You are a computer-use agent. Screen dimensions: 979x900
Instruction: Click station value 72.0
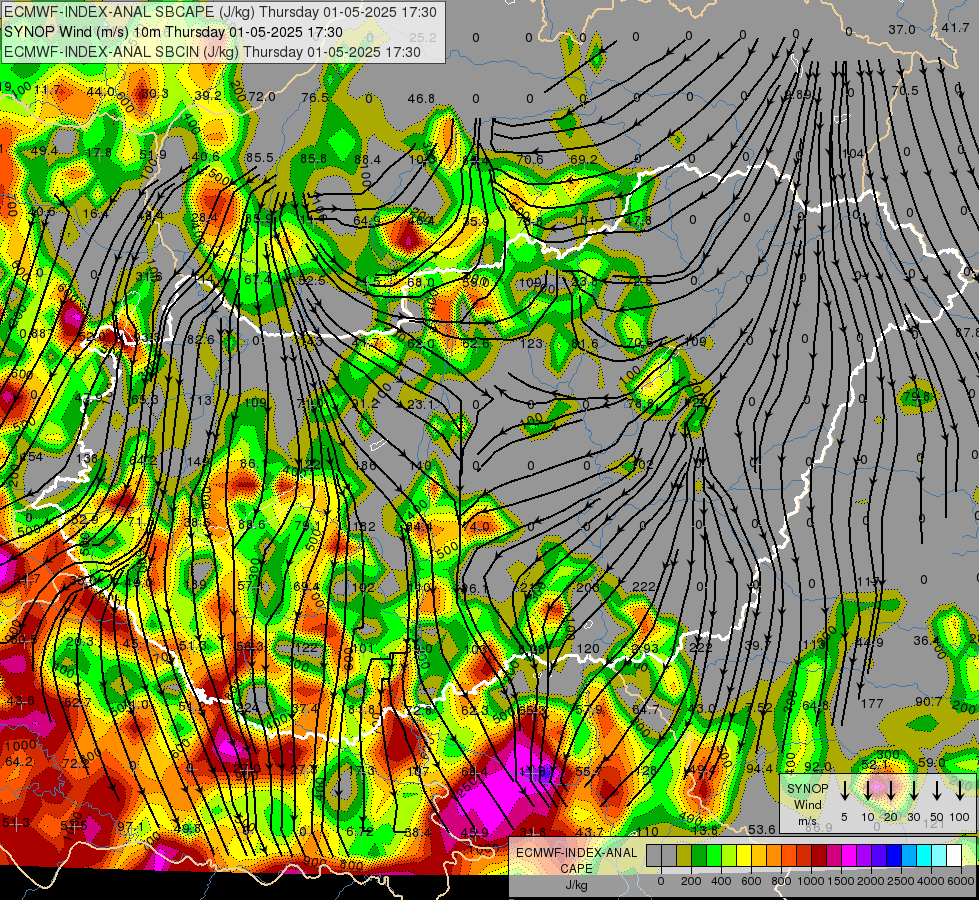pos(262,97)
